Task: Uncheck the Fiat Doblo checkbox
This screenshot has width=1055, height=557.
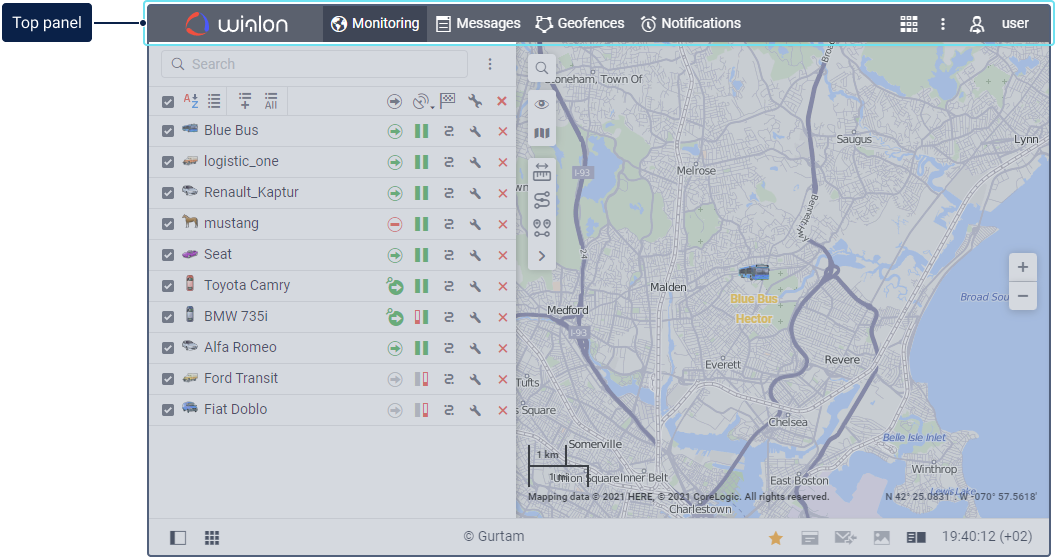Action: click(x=168, y=410)
